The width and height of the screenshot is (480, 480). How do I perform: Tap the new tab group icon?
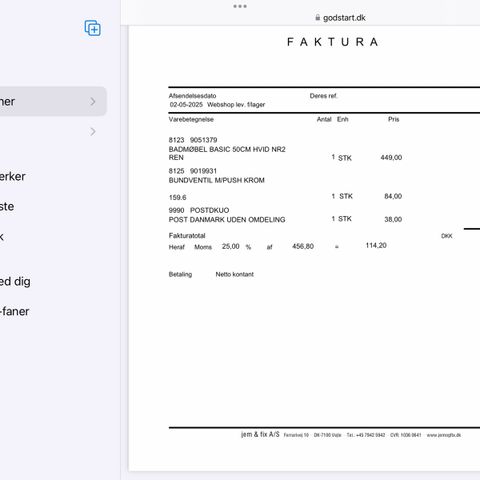pyautogui.click(x=93, y=28)
